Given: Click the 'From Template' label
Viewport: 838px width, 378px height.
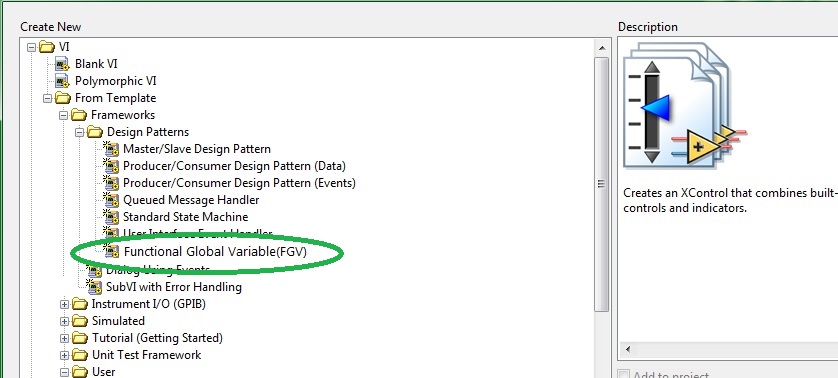Looking at the screenshot, I should pyautogui.click(x=115, y=98).
